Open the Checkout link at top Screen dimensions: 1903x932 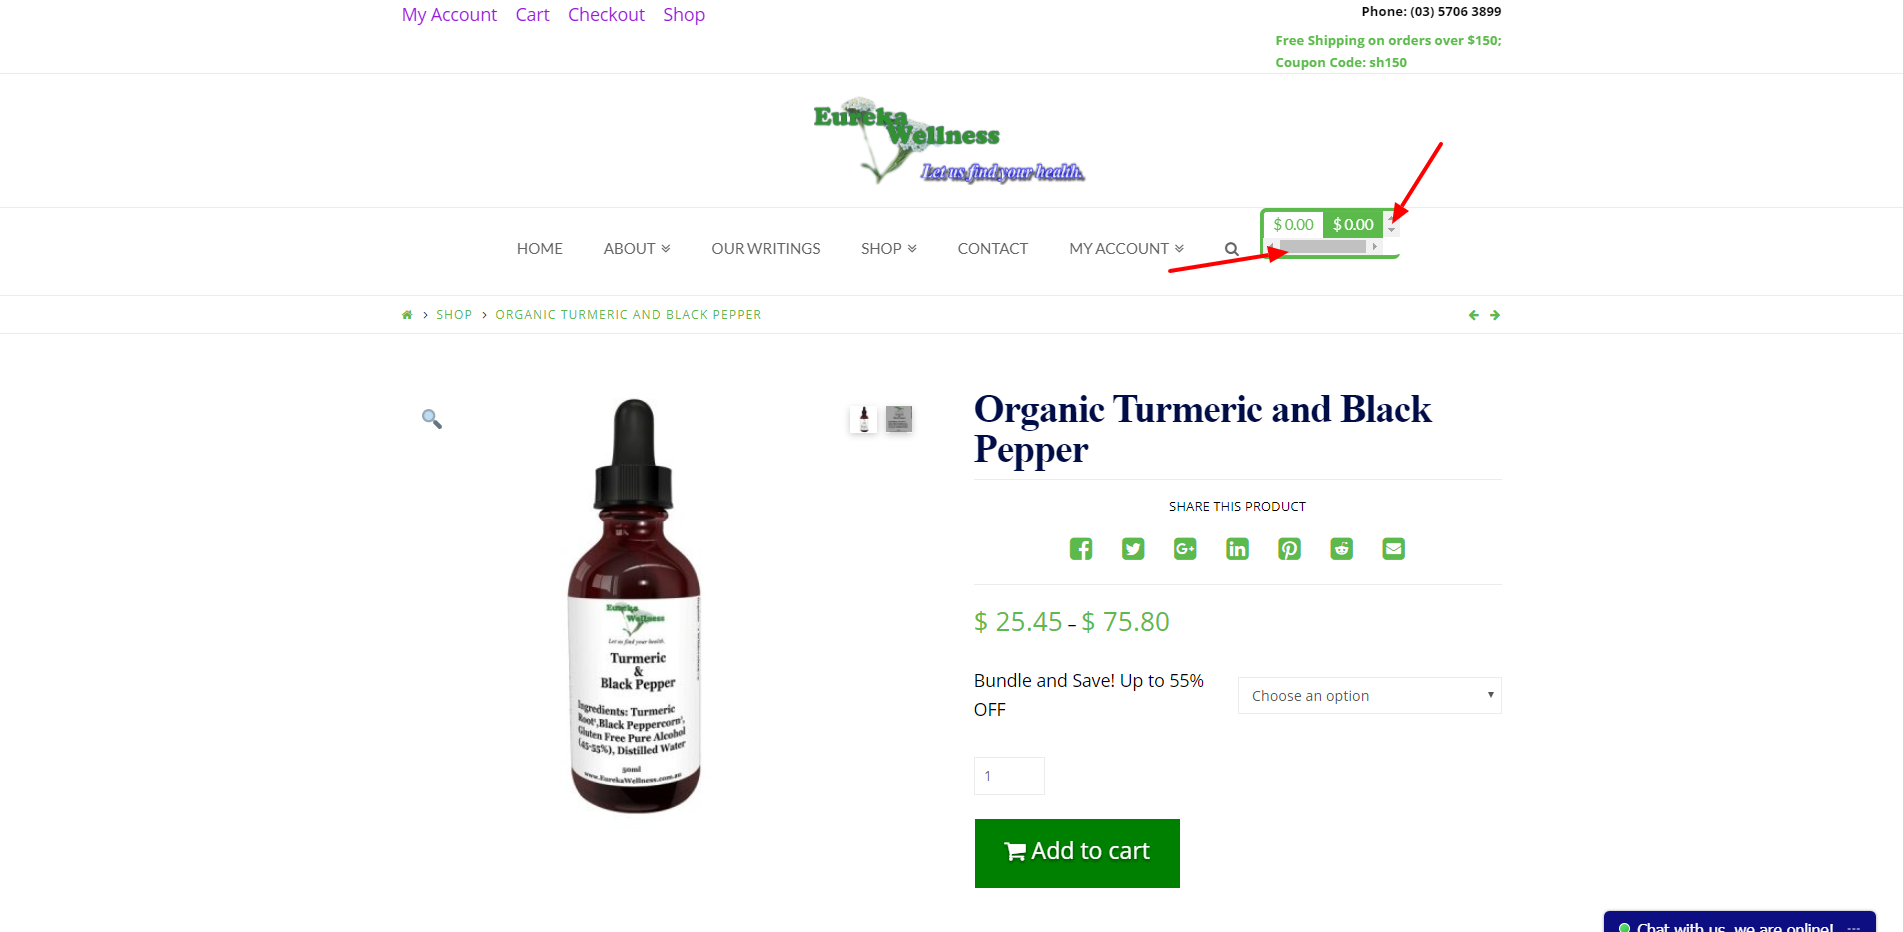tap(606, 15)
